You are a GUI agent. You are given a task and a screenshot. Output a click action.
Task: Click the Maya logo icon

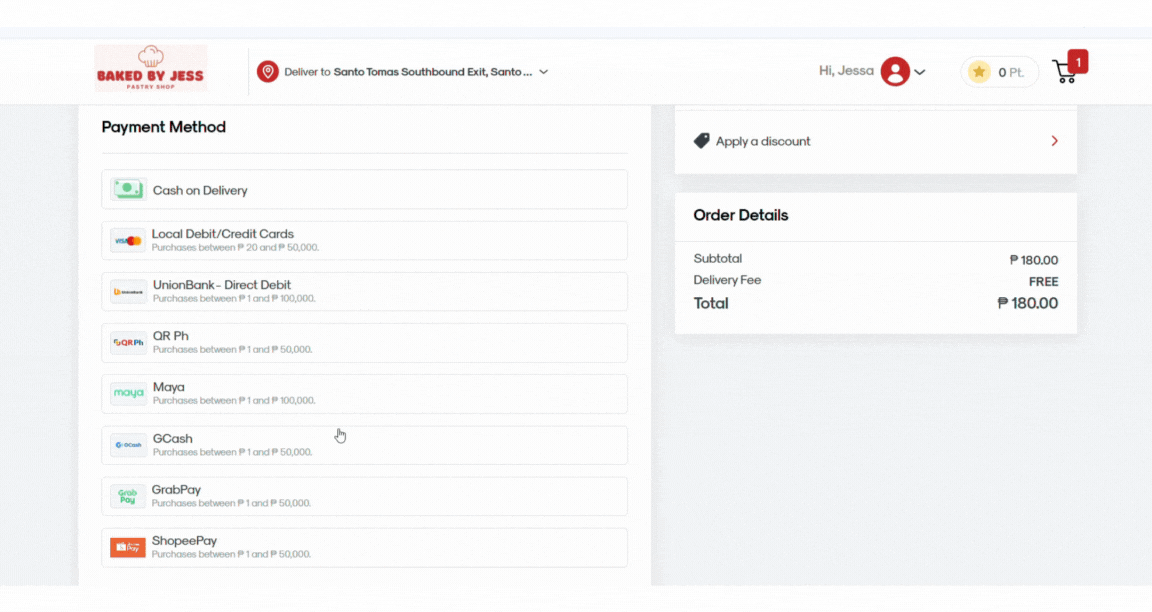[128, 393]
